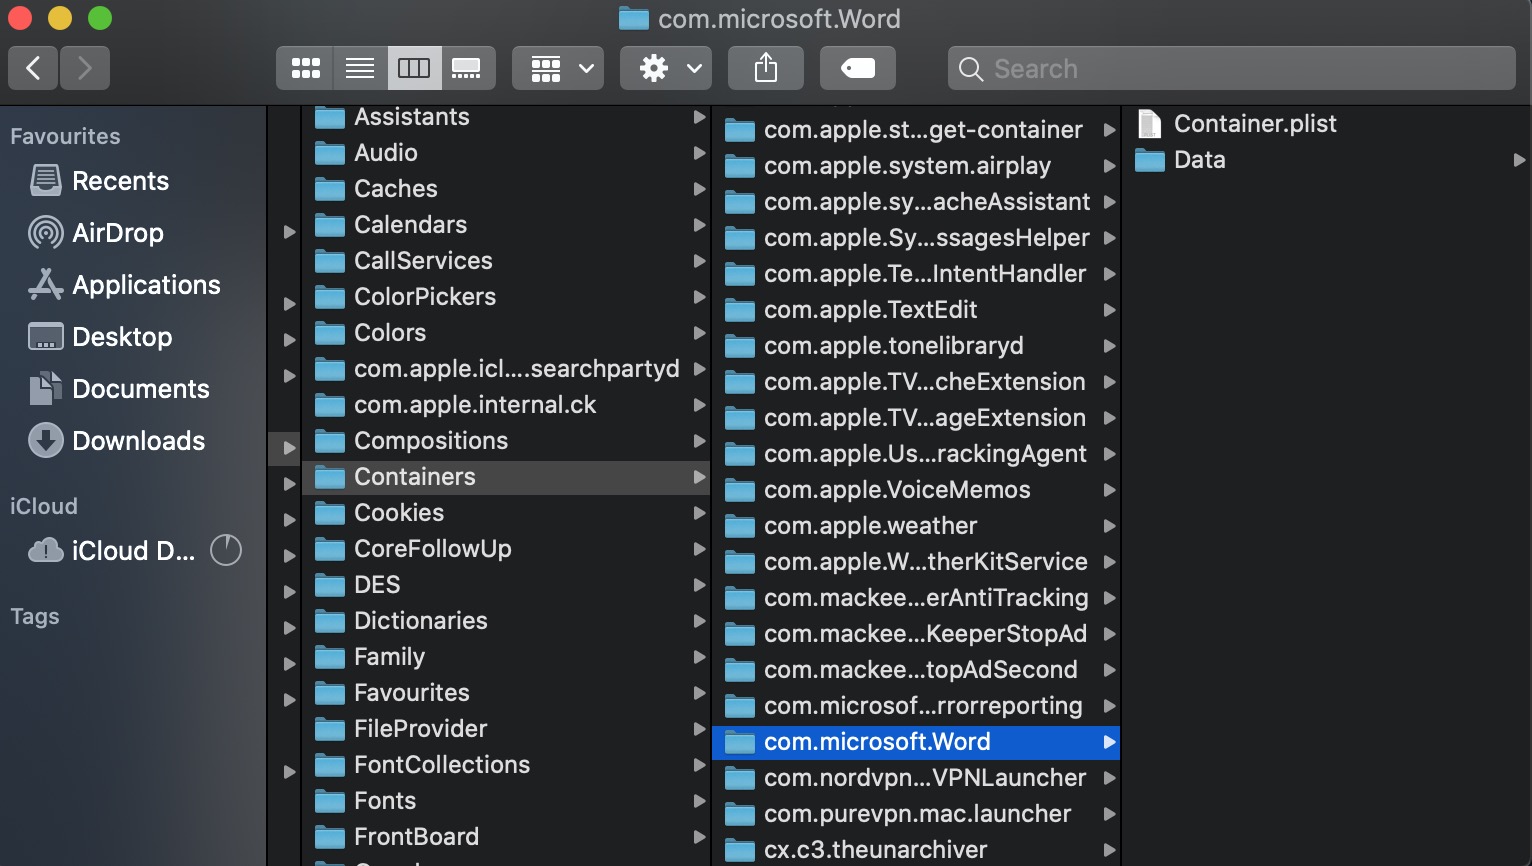Select com.apple.icl....searchpartyd folder
The width and height of the screenshot is (1532, 866).
[506, 369]
